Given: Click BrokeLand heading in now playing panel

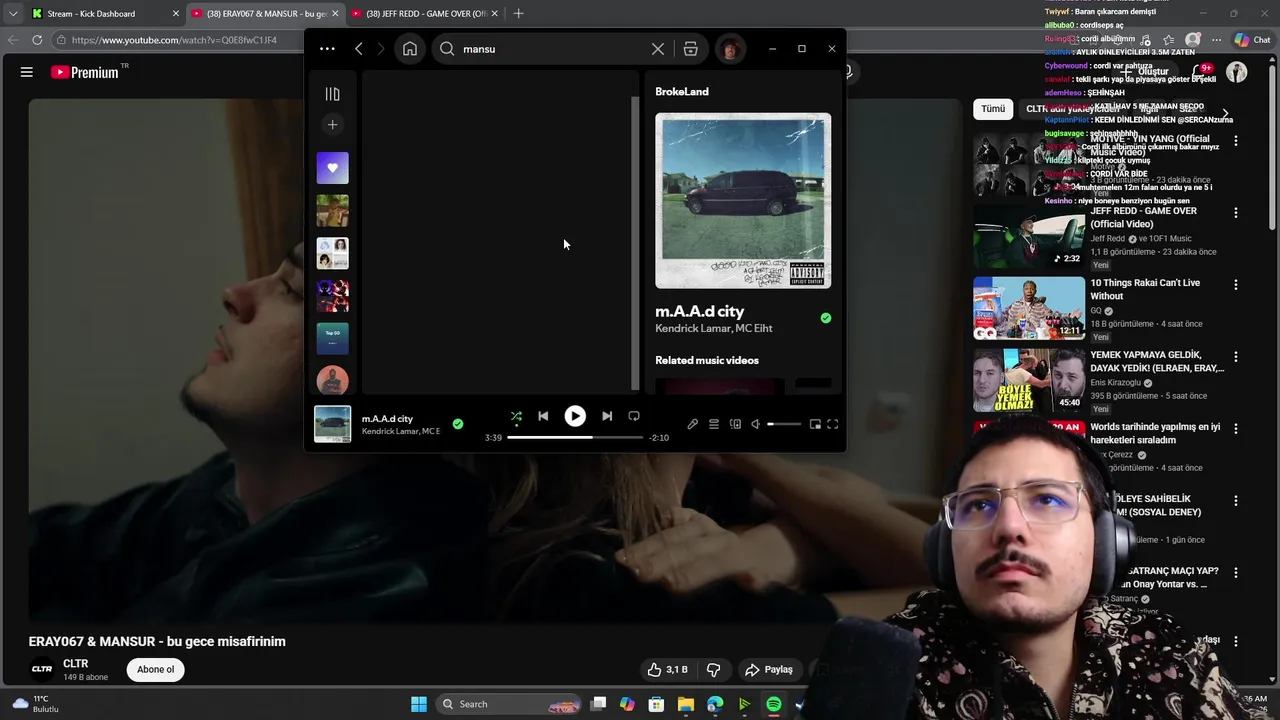Looking at the screenshot, I should click(682, 91).
